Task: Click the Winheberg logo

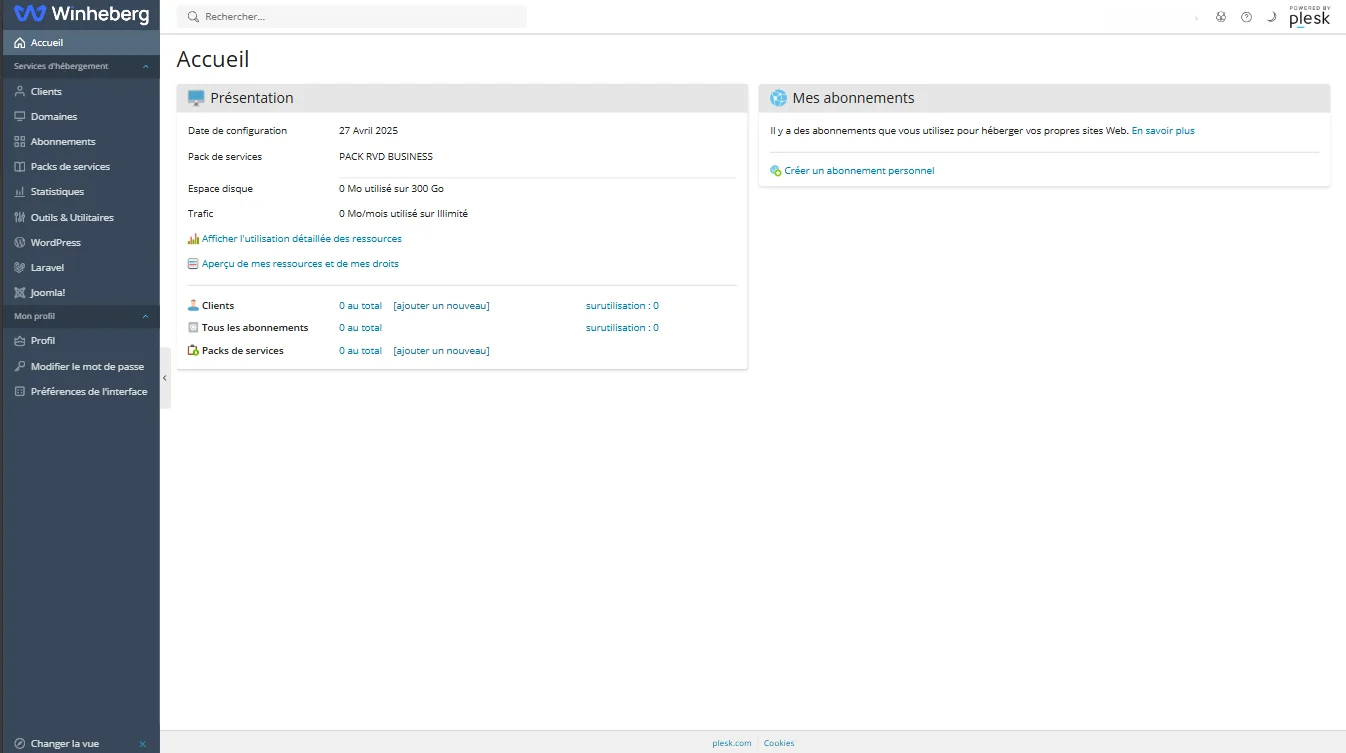Action: coord(81,14)
